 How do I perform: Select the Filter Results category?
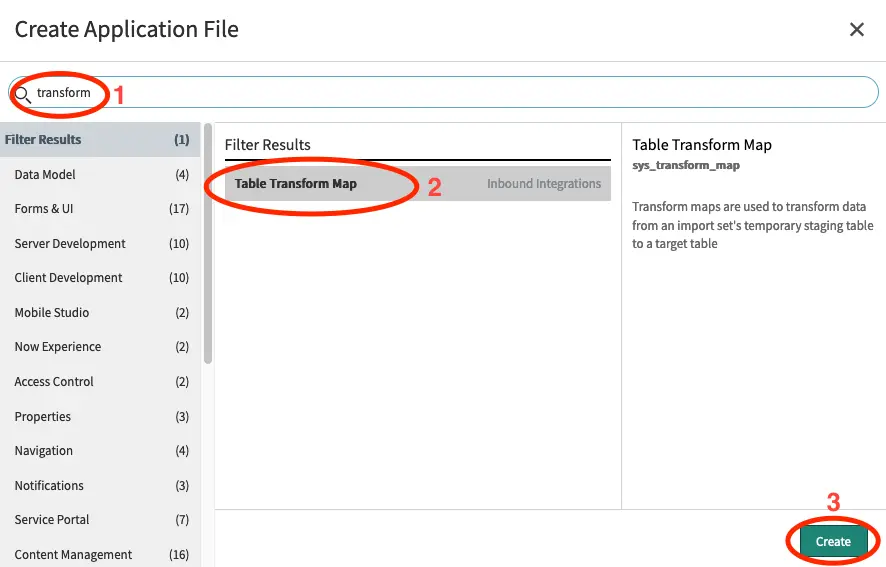[98, 140]
